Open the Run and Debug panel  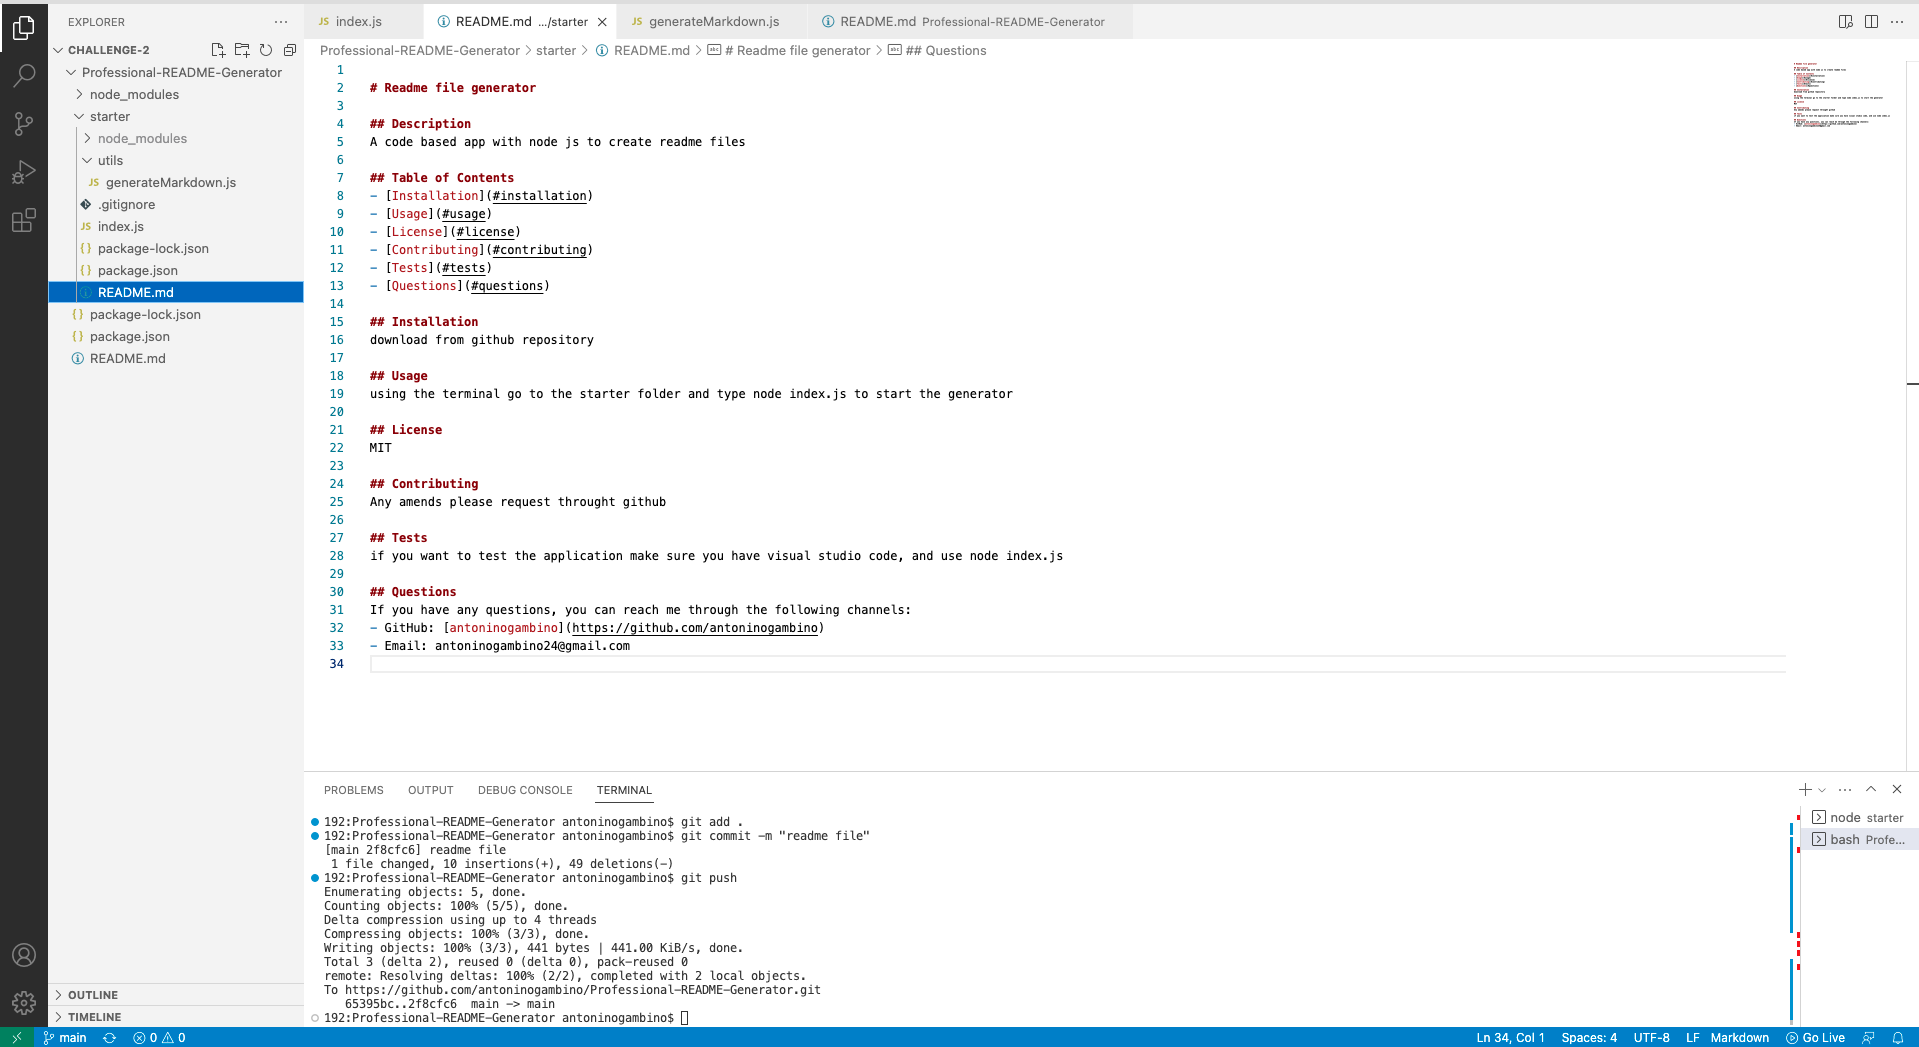(24, 171)
